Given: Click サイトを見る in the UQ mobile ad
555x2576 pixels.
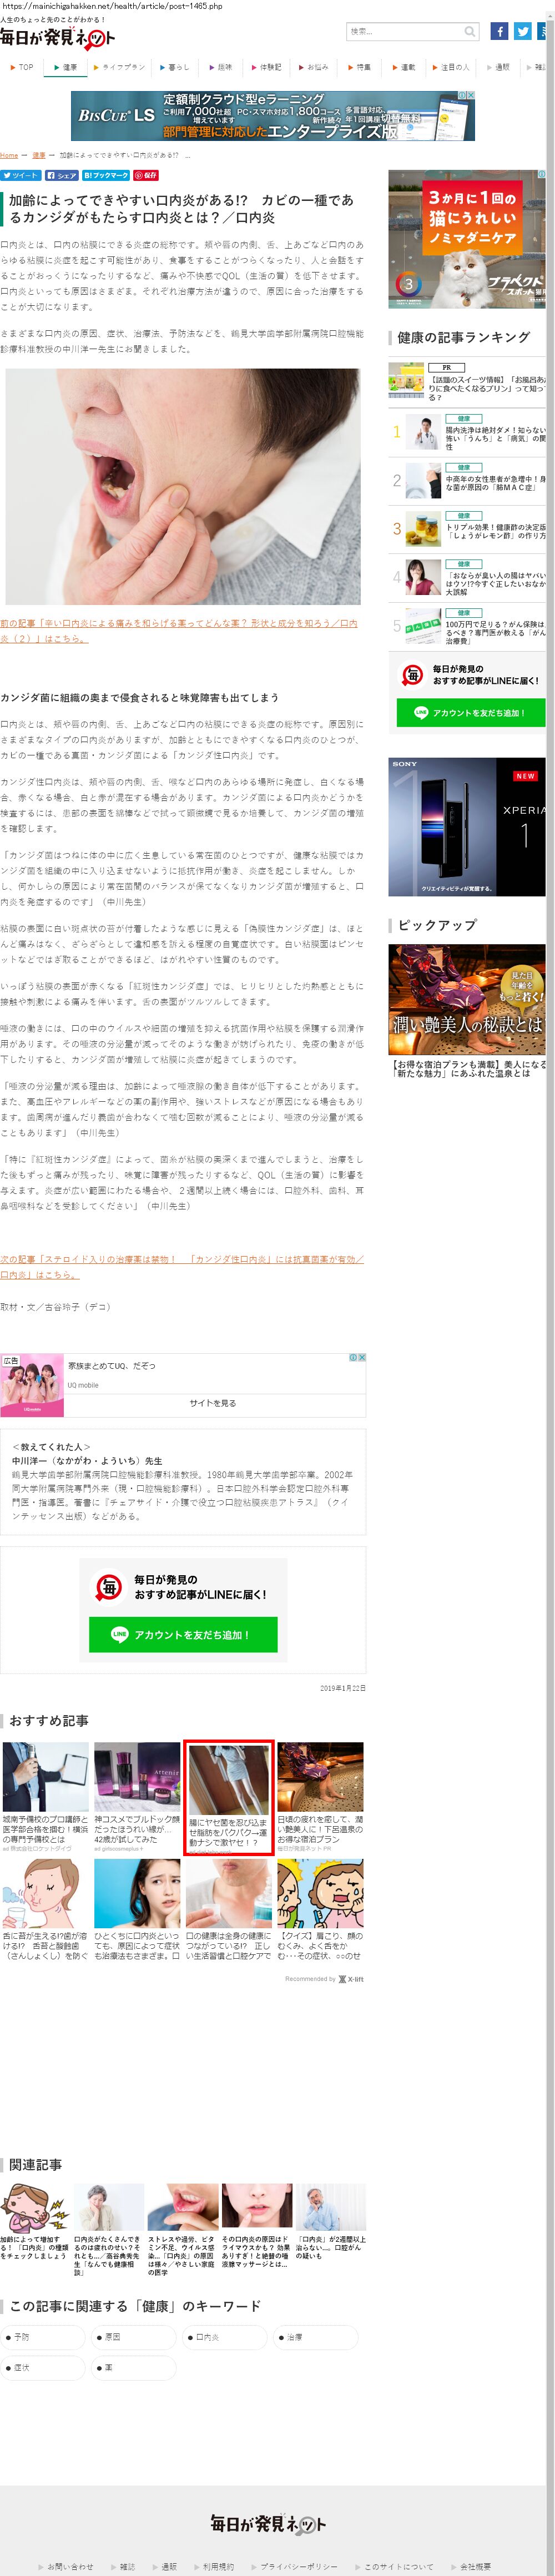Looking at the screenshot, I should tap(213, 1403).
